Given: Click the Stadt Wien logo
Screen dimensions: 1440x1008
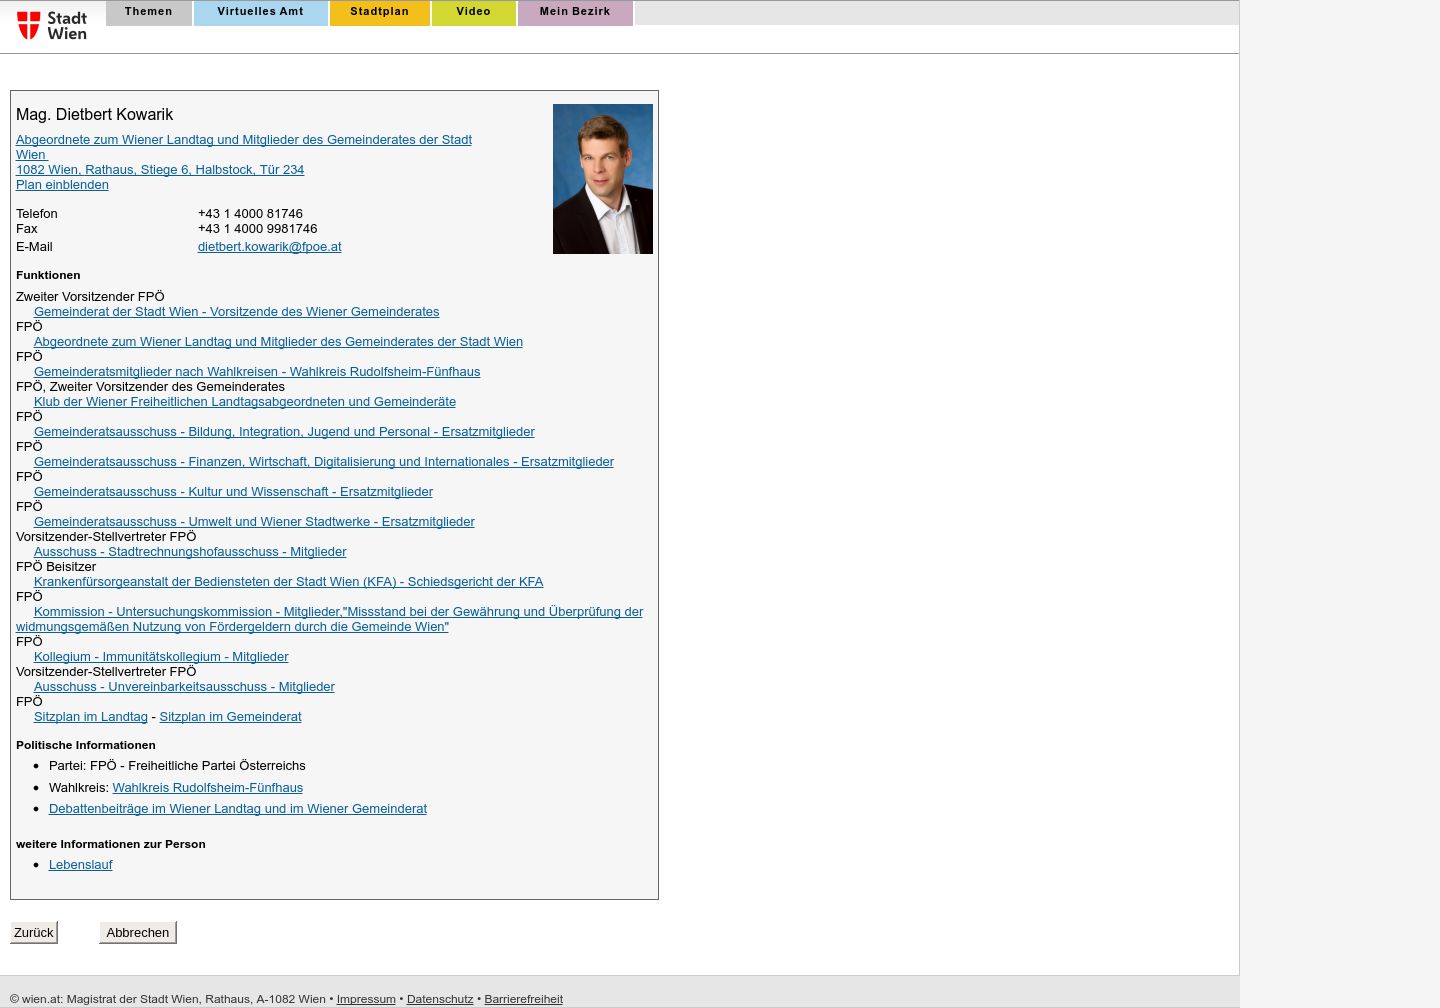Looking at the screenshot, I should (52, 25).
